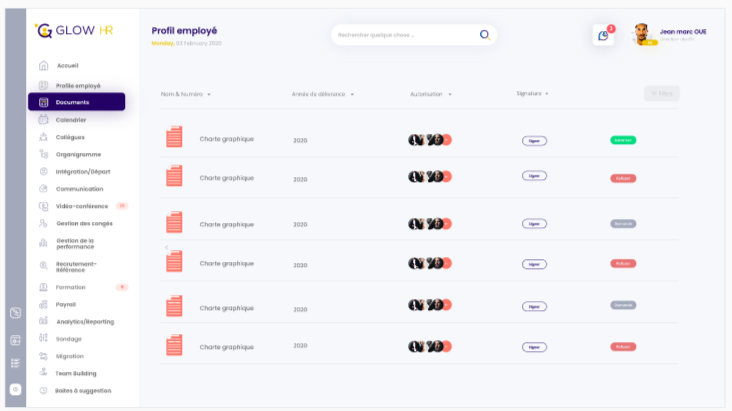The width and height of the screenshot is (732, 411).
Task: Open notifications bell with red badge
Action: (x=603, y=35)
